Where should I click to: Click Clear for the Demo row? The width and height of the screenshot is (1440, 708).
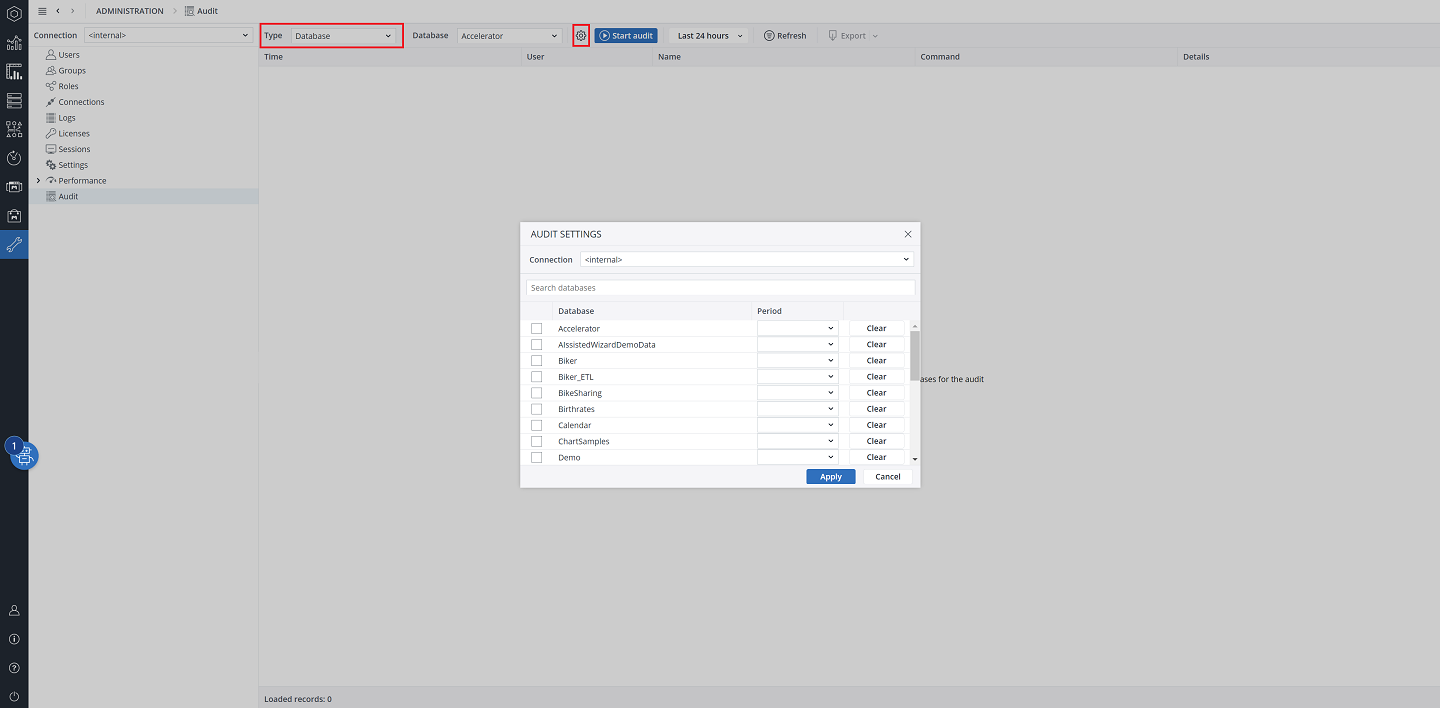tap(877, 457)
